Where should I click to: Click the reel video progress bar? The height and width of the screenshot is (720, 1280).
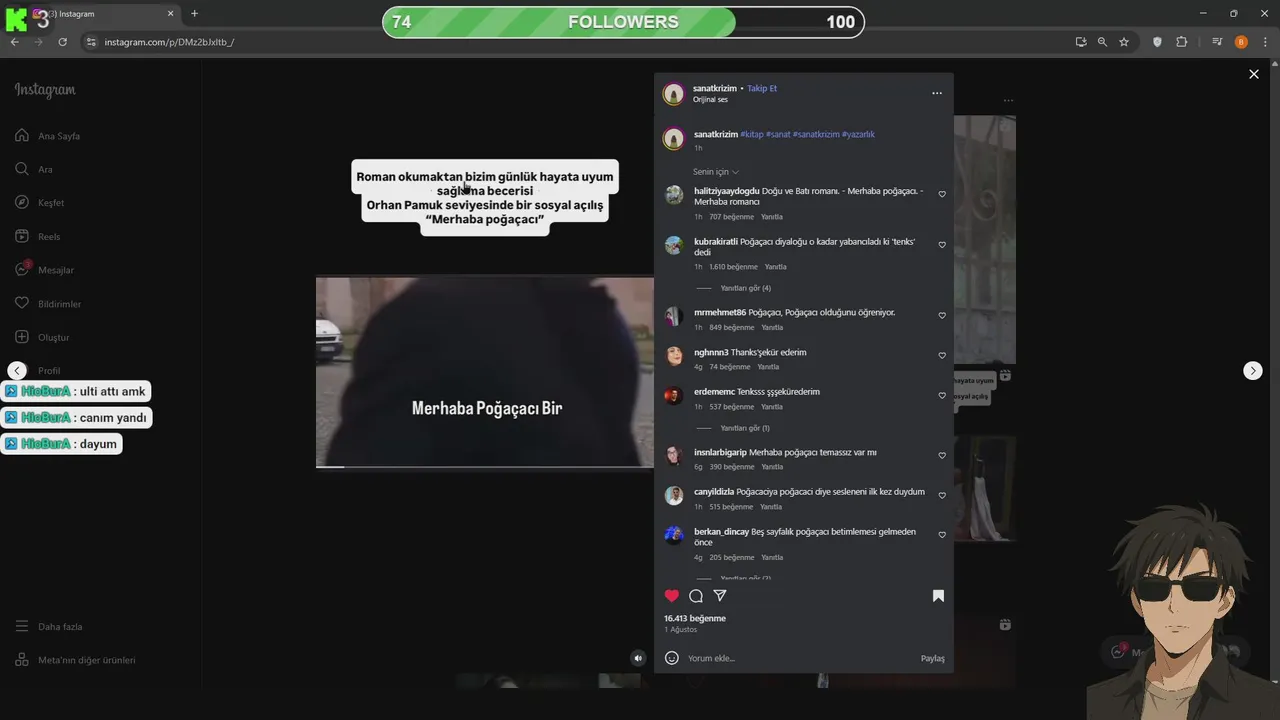pyautogui.click(x=485, y=466)
